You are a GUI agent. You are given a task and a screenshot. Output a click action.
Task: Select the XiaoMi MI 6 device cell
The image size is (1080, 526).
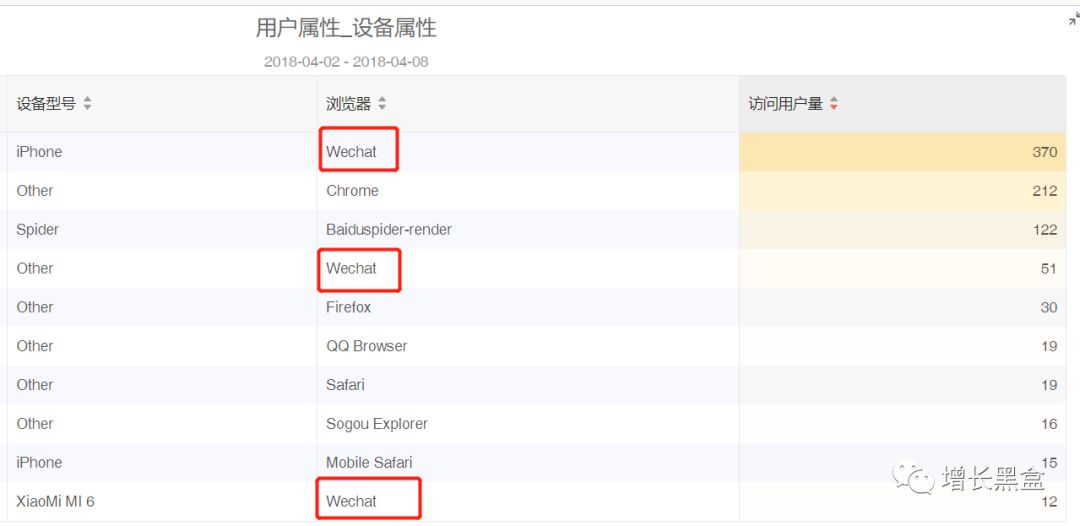click(55, 502)
